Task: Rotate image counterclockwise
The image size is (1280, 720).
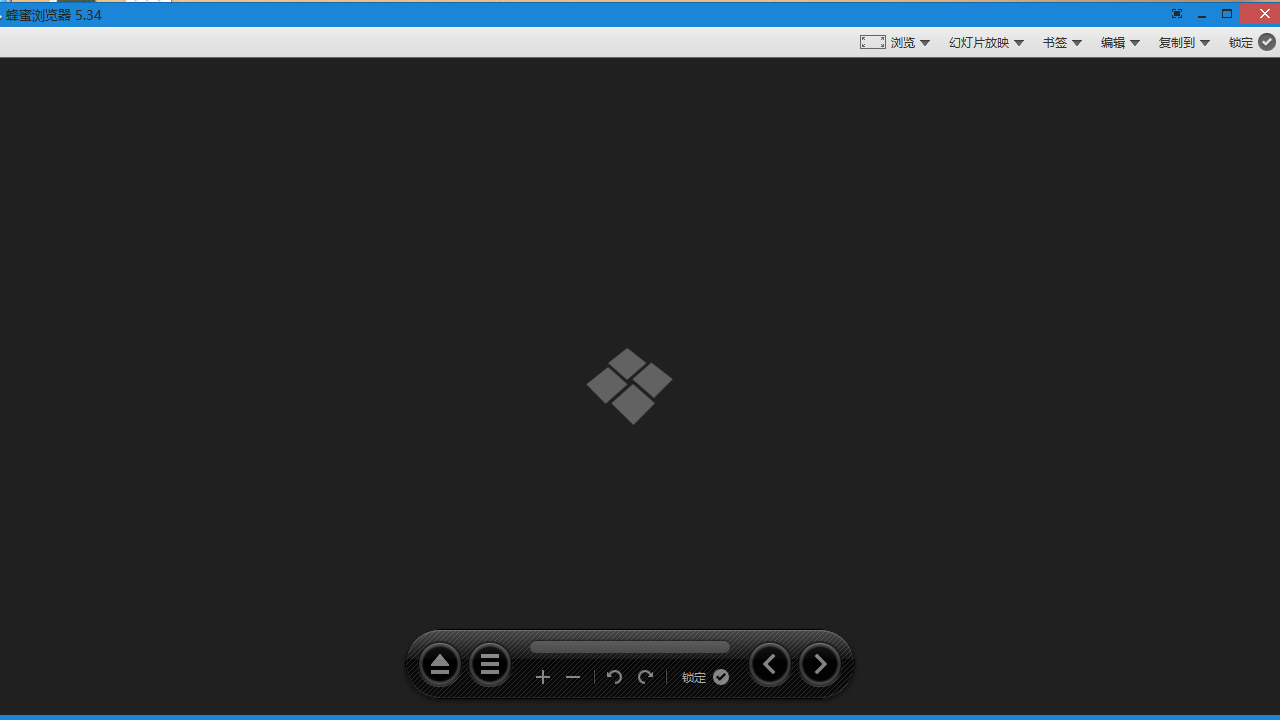Action: click(614, 678)
